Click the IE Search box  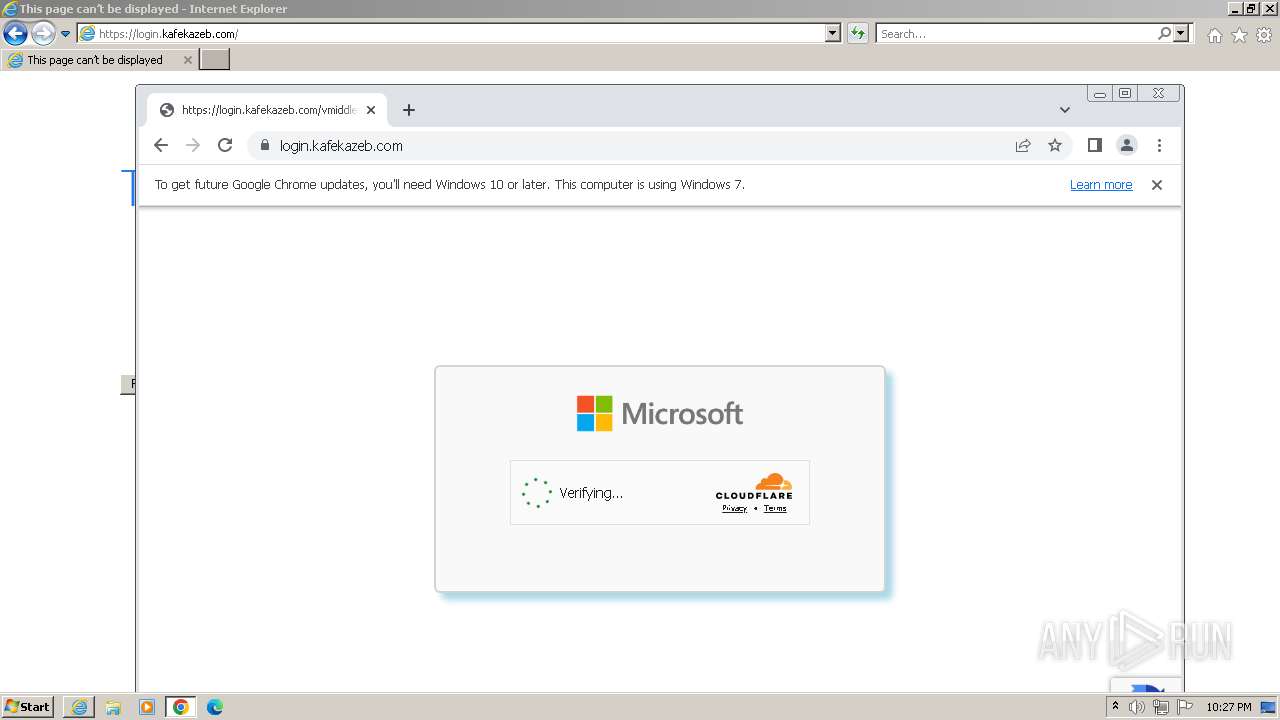point(1015,34)
